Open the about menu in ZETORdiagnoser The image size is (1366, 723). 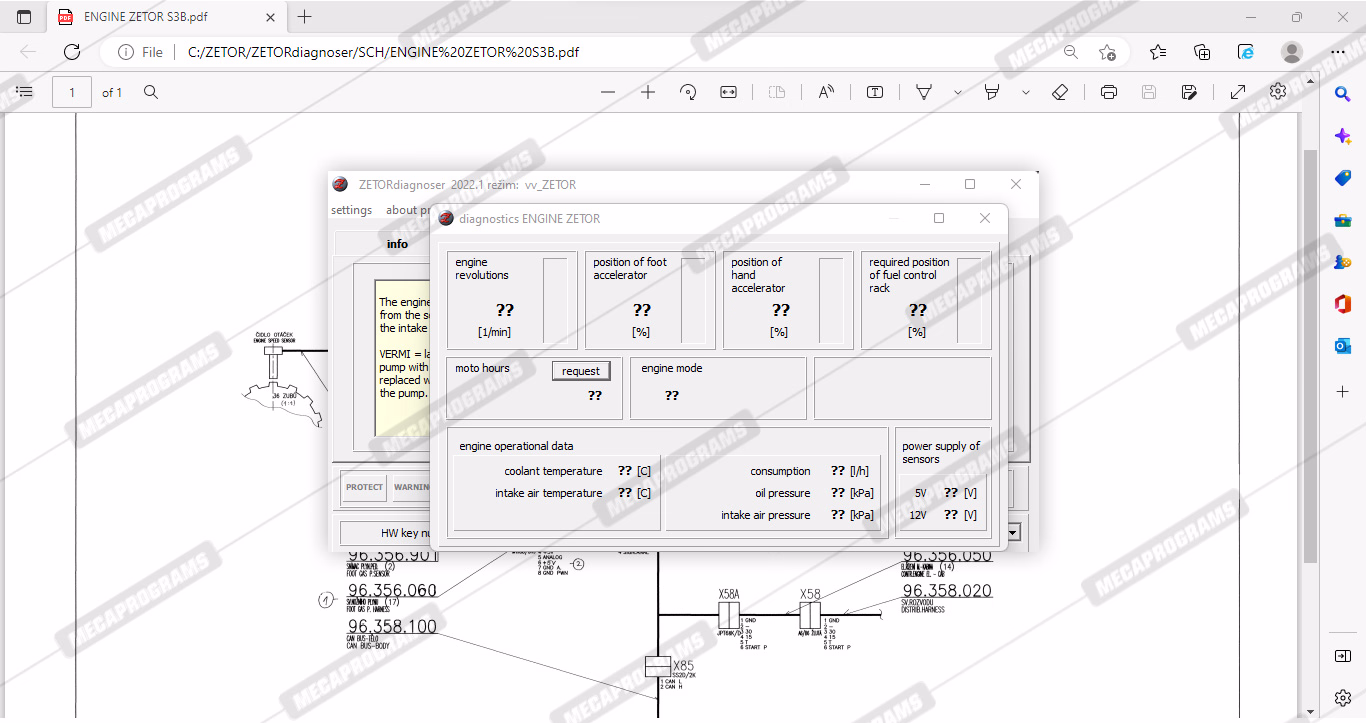click(x=407, y=210)
